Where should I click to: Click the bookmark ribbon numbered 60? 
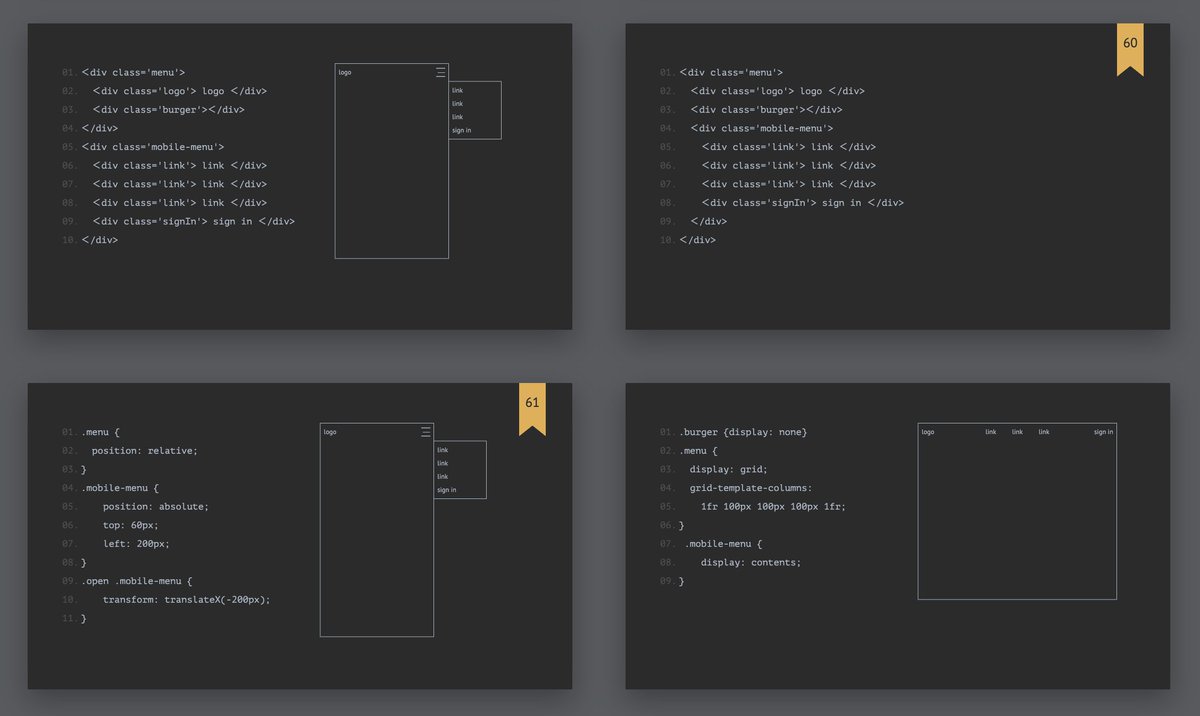click(1130, 49)
